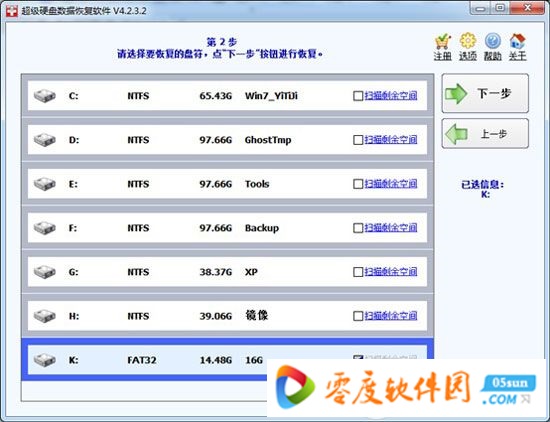
Task: Enable scan remaining space for F:
Action: pos(358,228)
